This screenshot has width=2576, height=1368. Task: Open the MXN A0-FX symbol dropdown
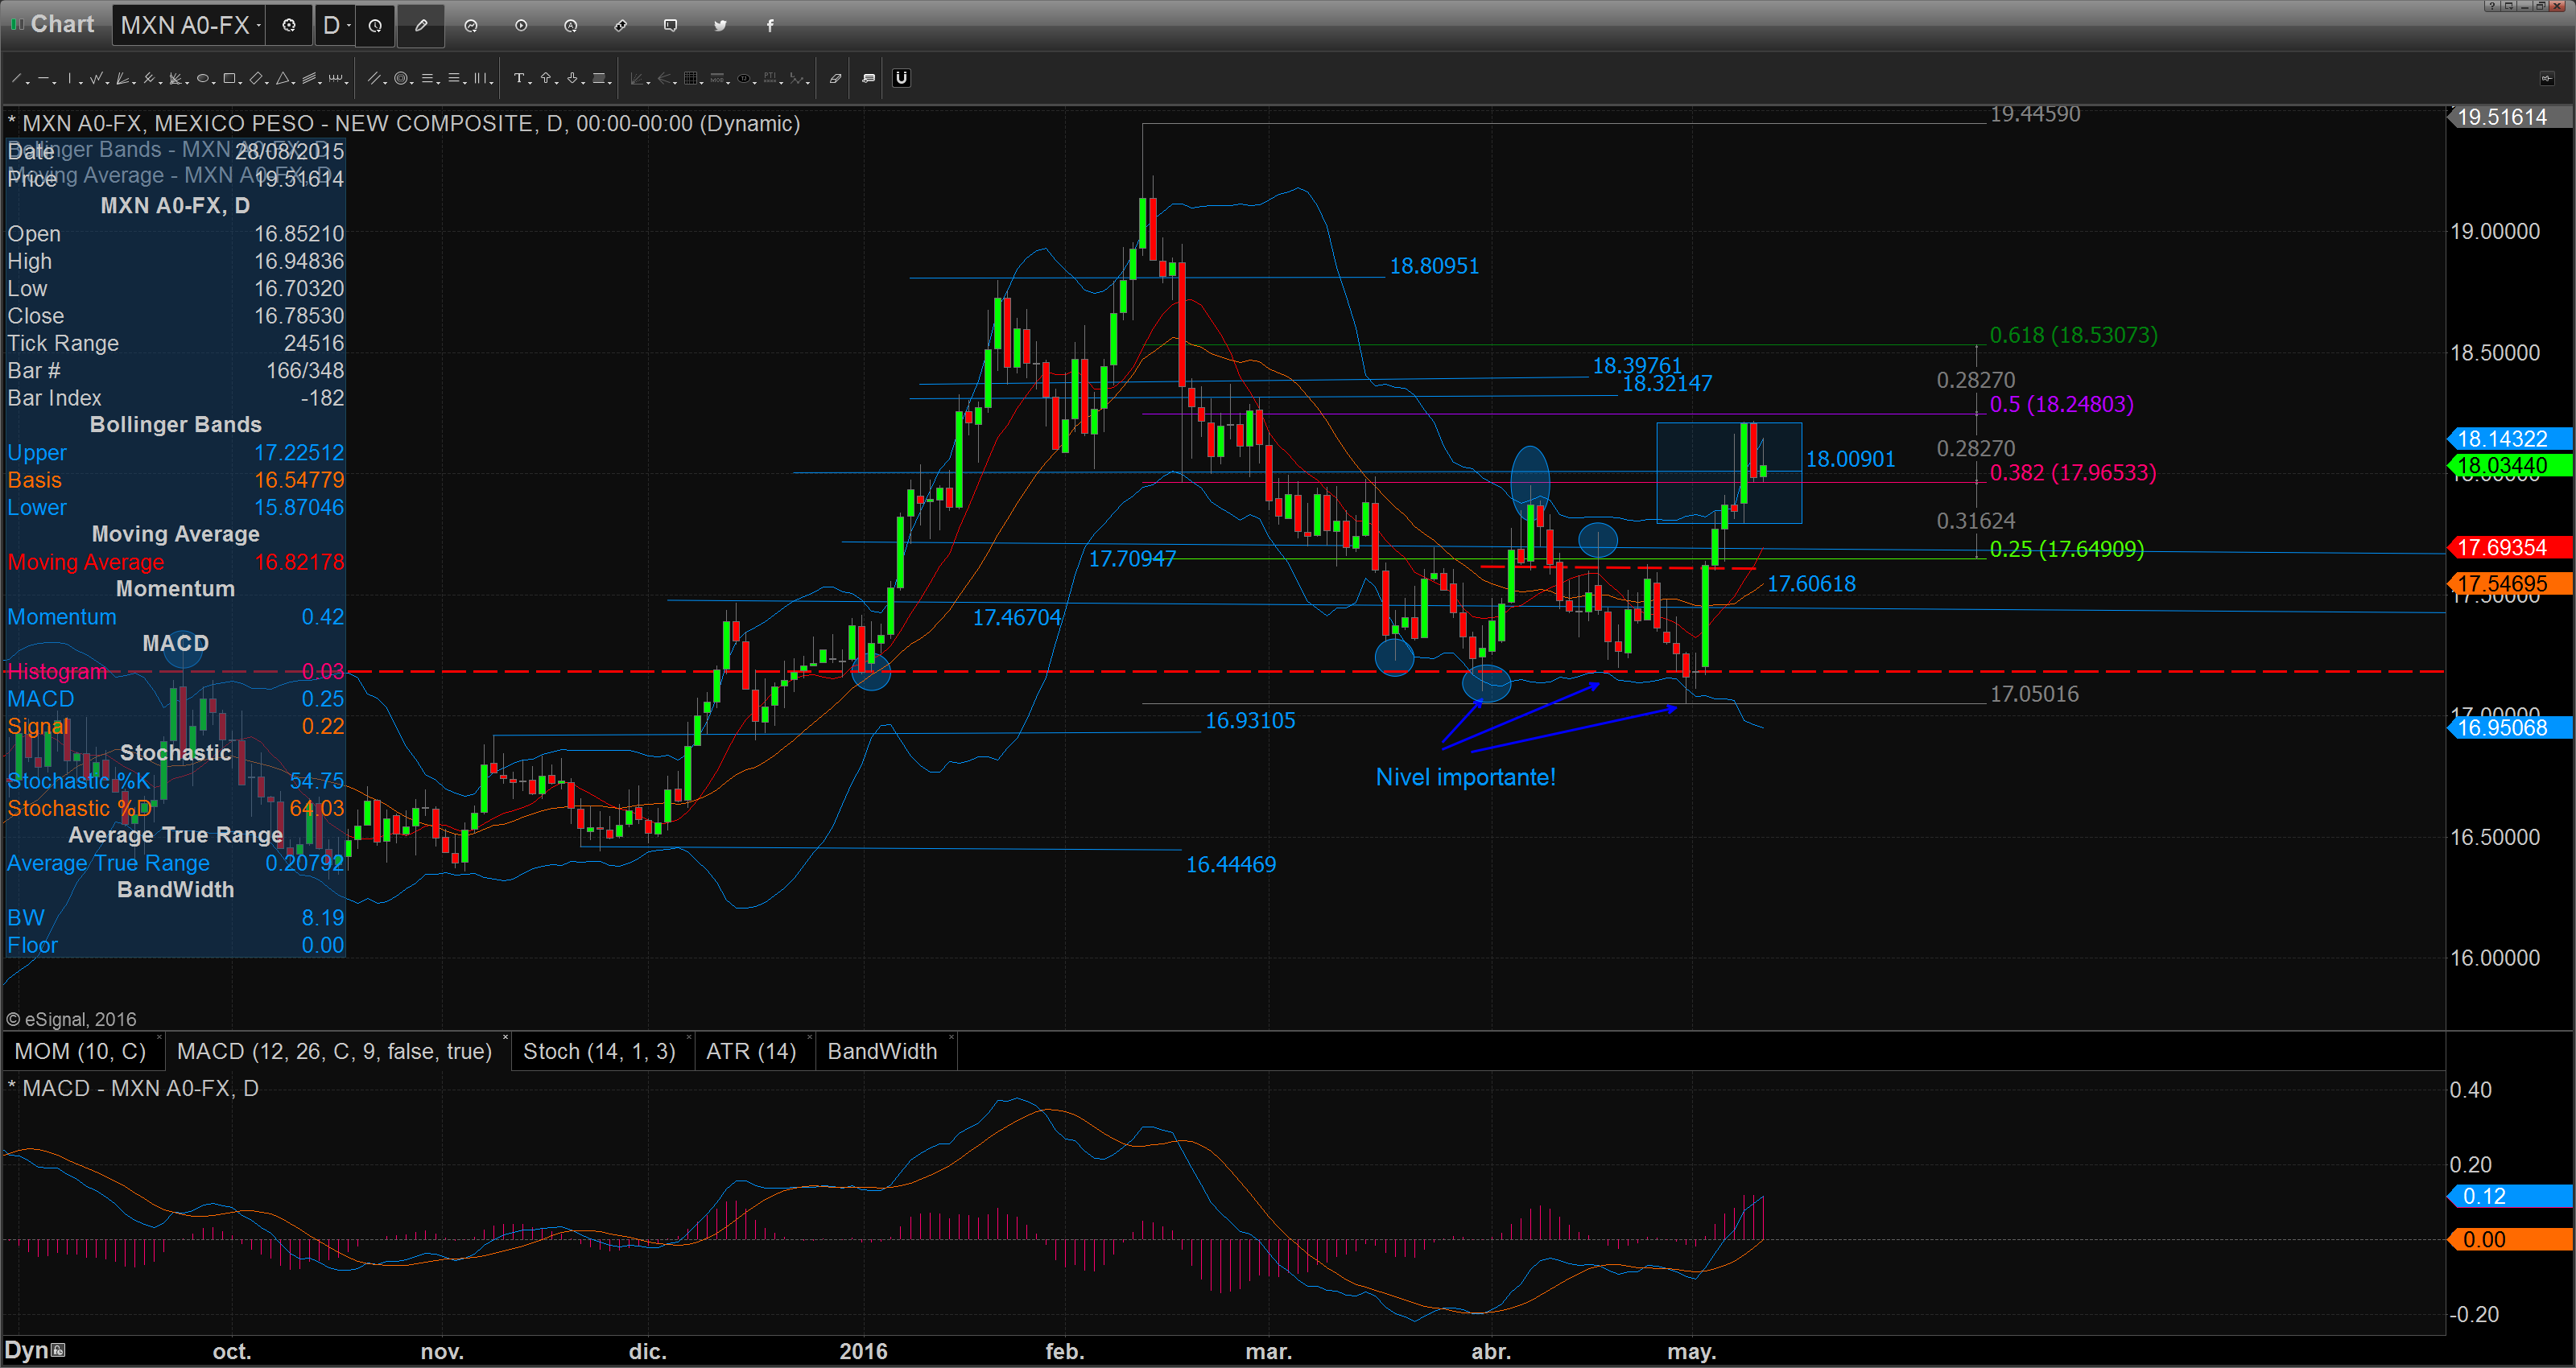[x=190, y=25]
